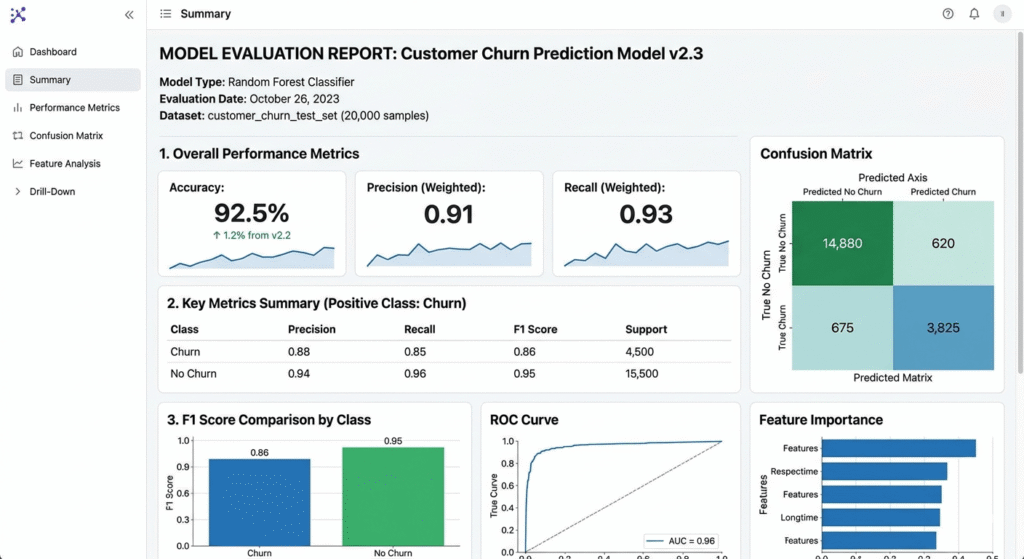Image resolution: width=1024 pixels, height=559 pixels.
Task: Open the notifications bell icon
Action: [x=974, y=14]
